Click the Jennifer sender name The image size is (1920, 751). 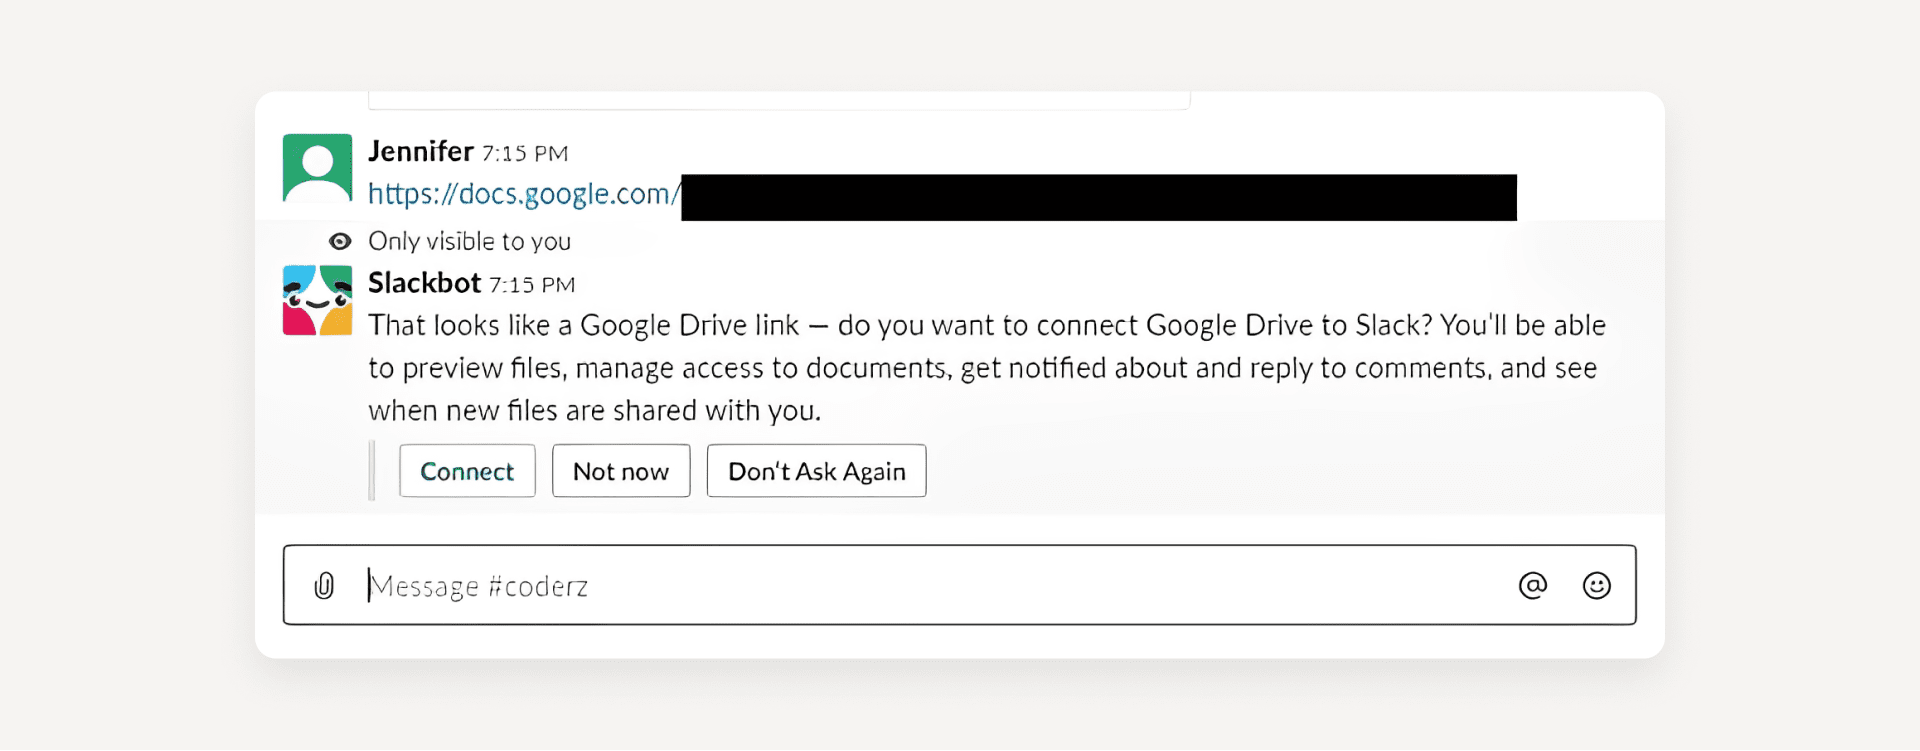[x=420, y=151]
